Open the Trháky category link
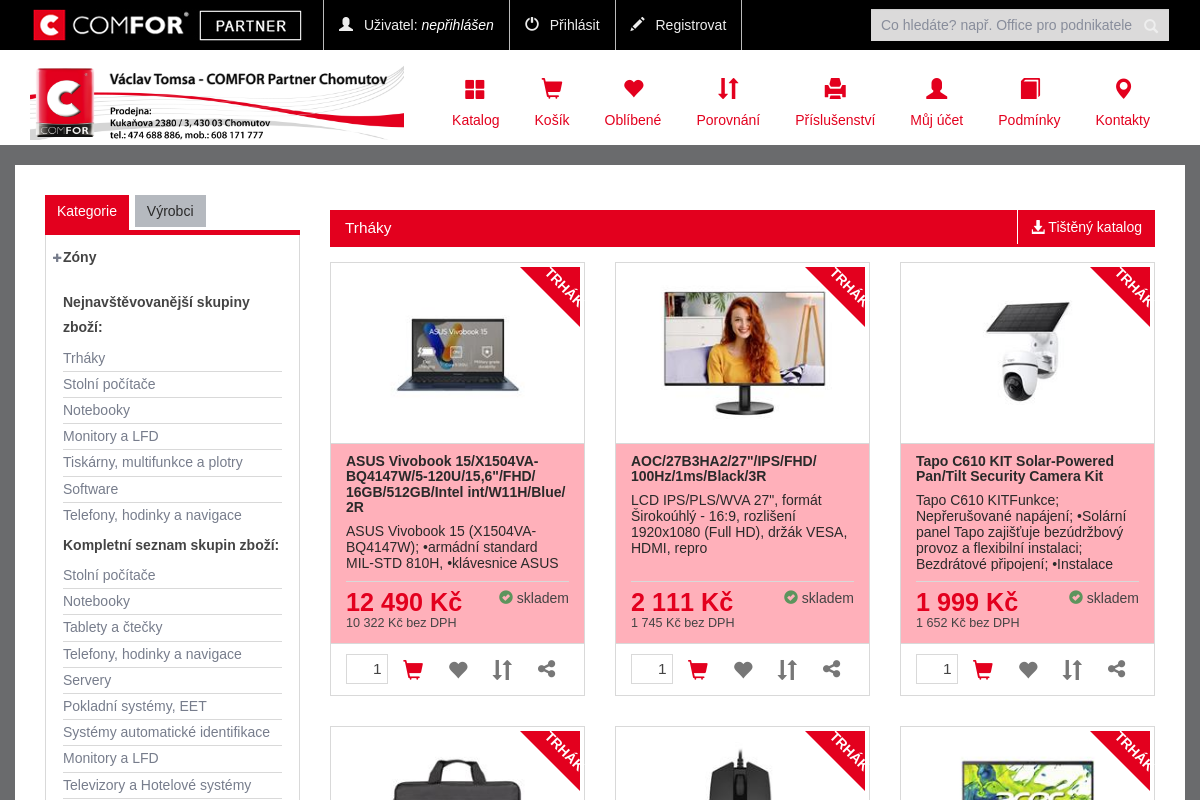Viewport: 1200px width, 800px height. point(84,358)
